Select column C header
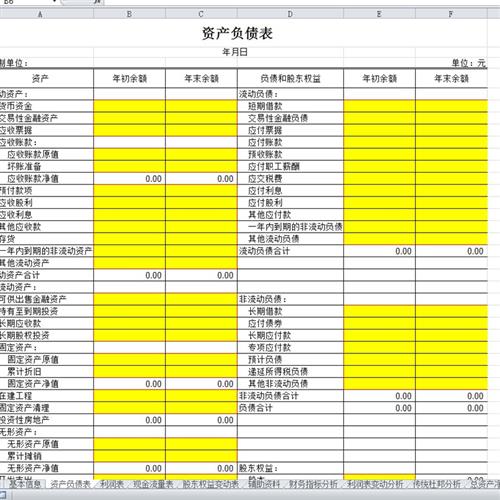The image size is (500, 500). coord(201,14)
